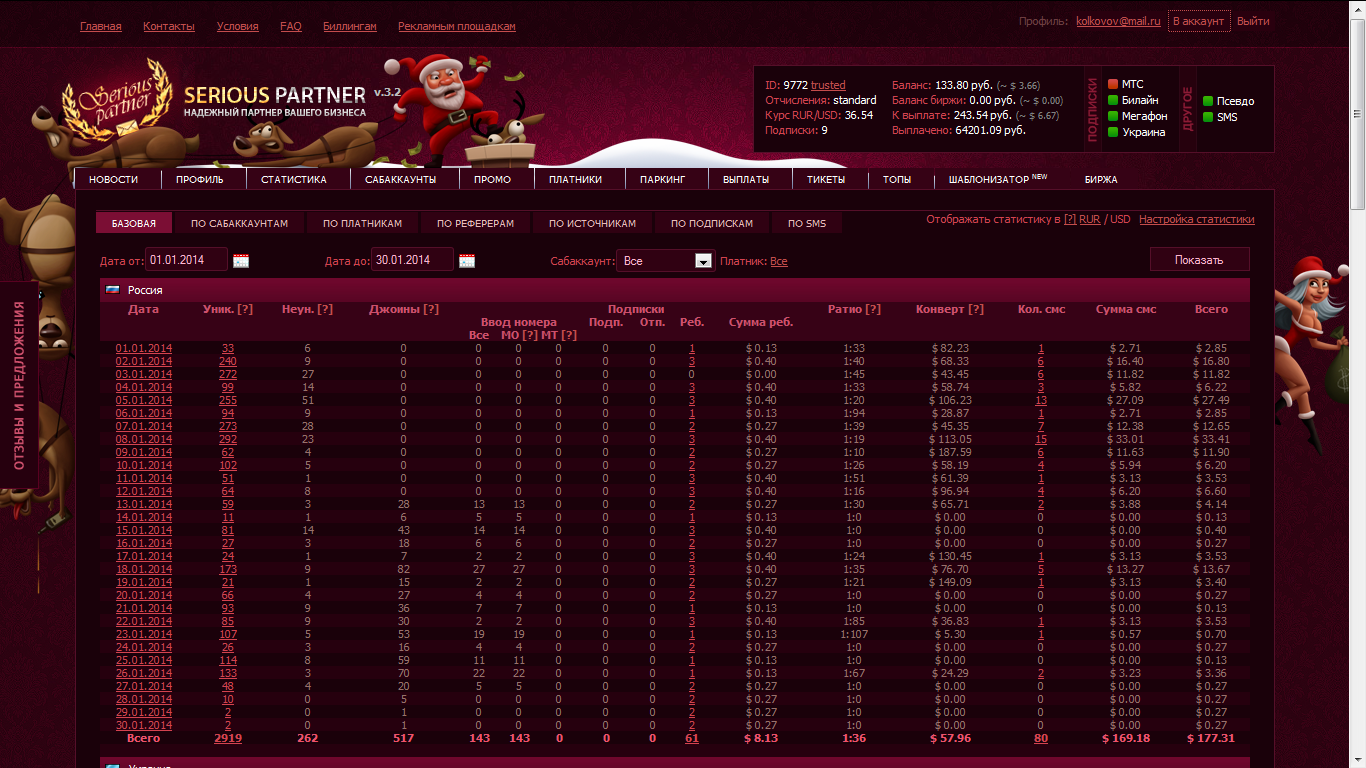The width and height of the screenshot is (1366, 768).
Task: Switch to По источникам tab
Action: [x=592, y=223]
